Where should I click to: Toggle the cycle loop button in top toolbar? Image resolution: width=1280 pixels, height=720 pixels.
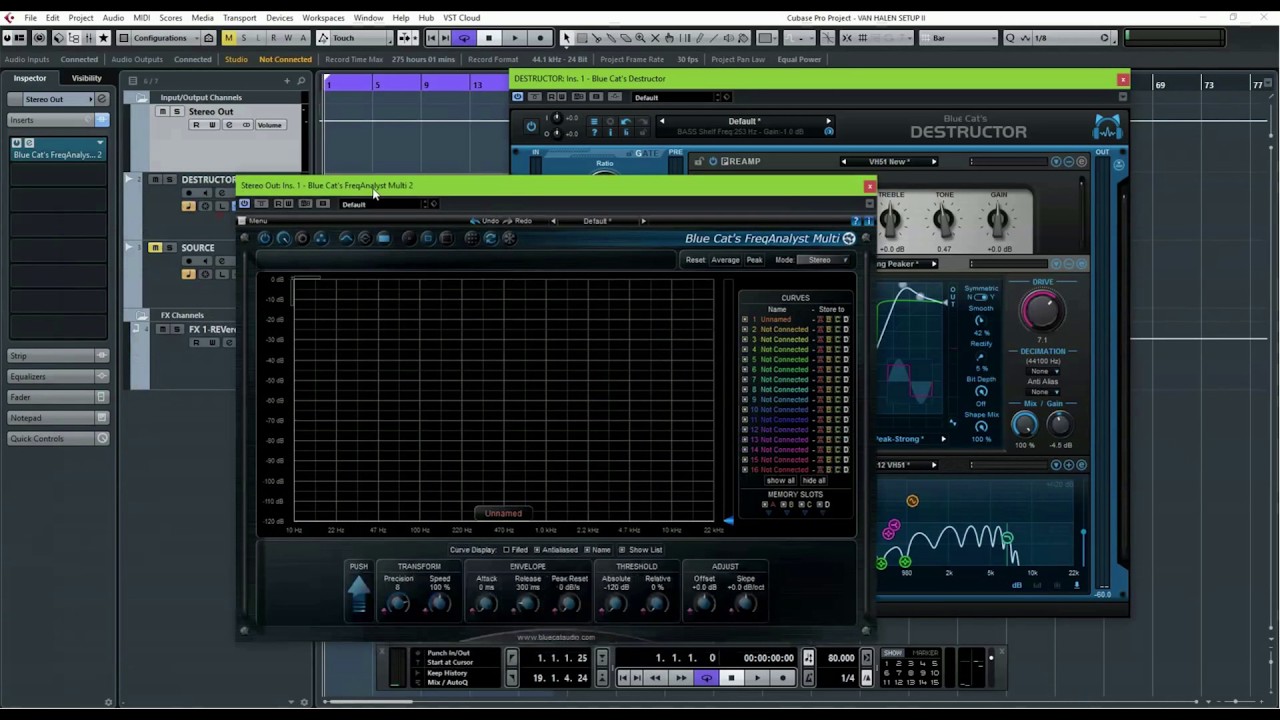[463, 38]
